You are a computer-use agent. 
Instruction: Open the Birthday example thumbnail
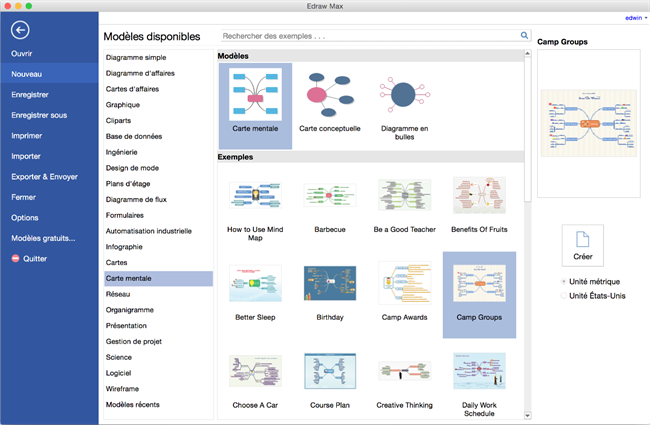pos(330,283)
